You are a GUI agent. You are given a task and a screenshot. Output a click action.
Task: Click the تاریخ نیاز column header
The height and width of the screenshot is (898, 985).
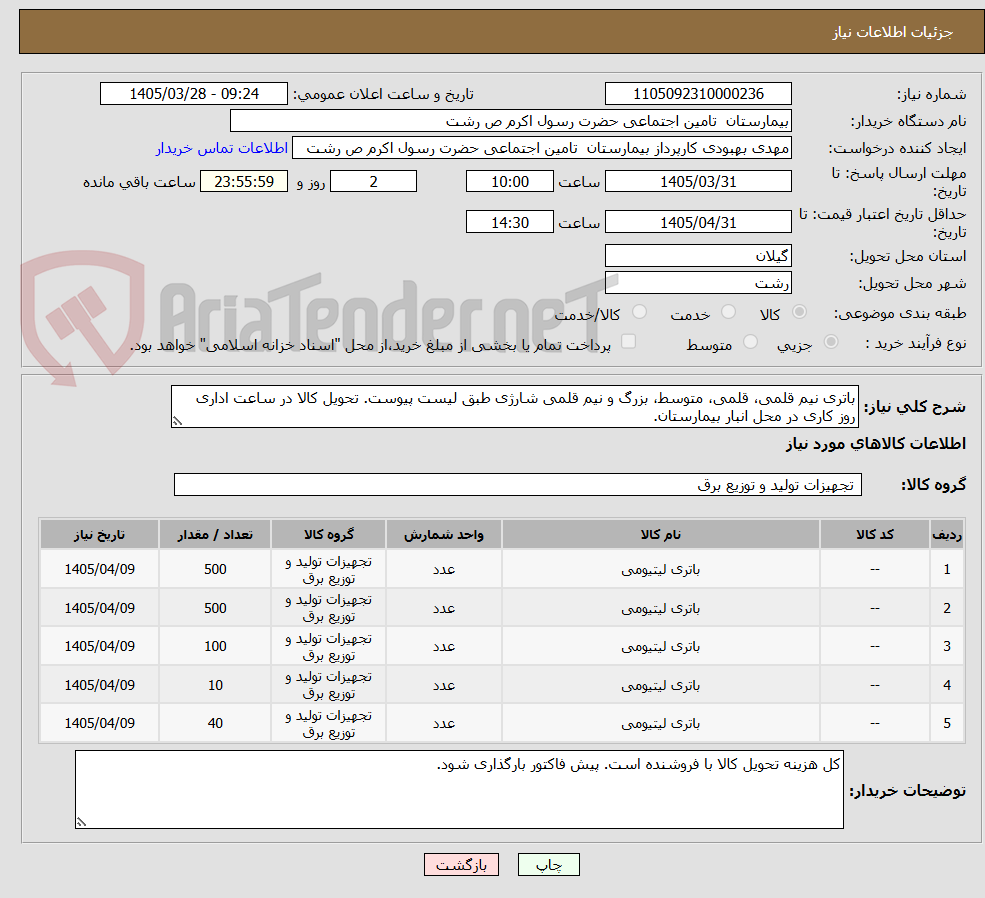click(x=99, y=535)
